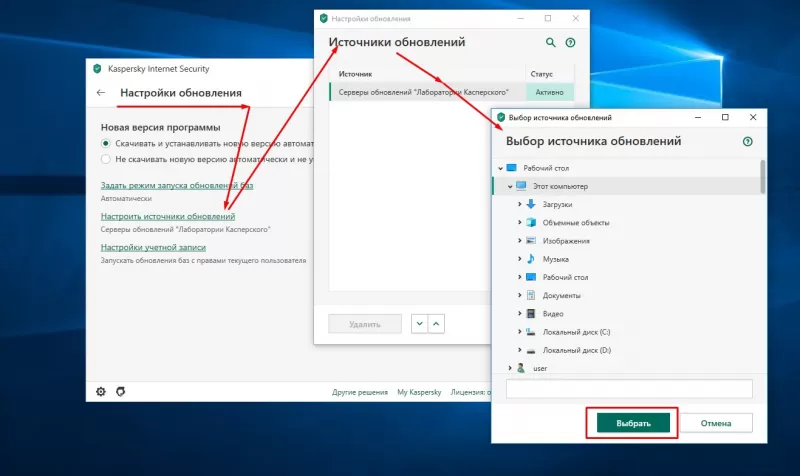Click the back arrow in Kaspersky Internet Security window
The image size is (800, 476).
click(x=101, y=92)
